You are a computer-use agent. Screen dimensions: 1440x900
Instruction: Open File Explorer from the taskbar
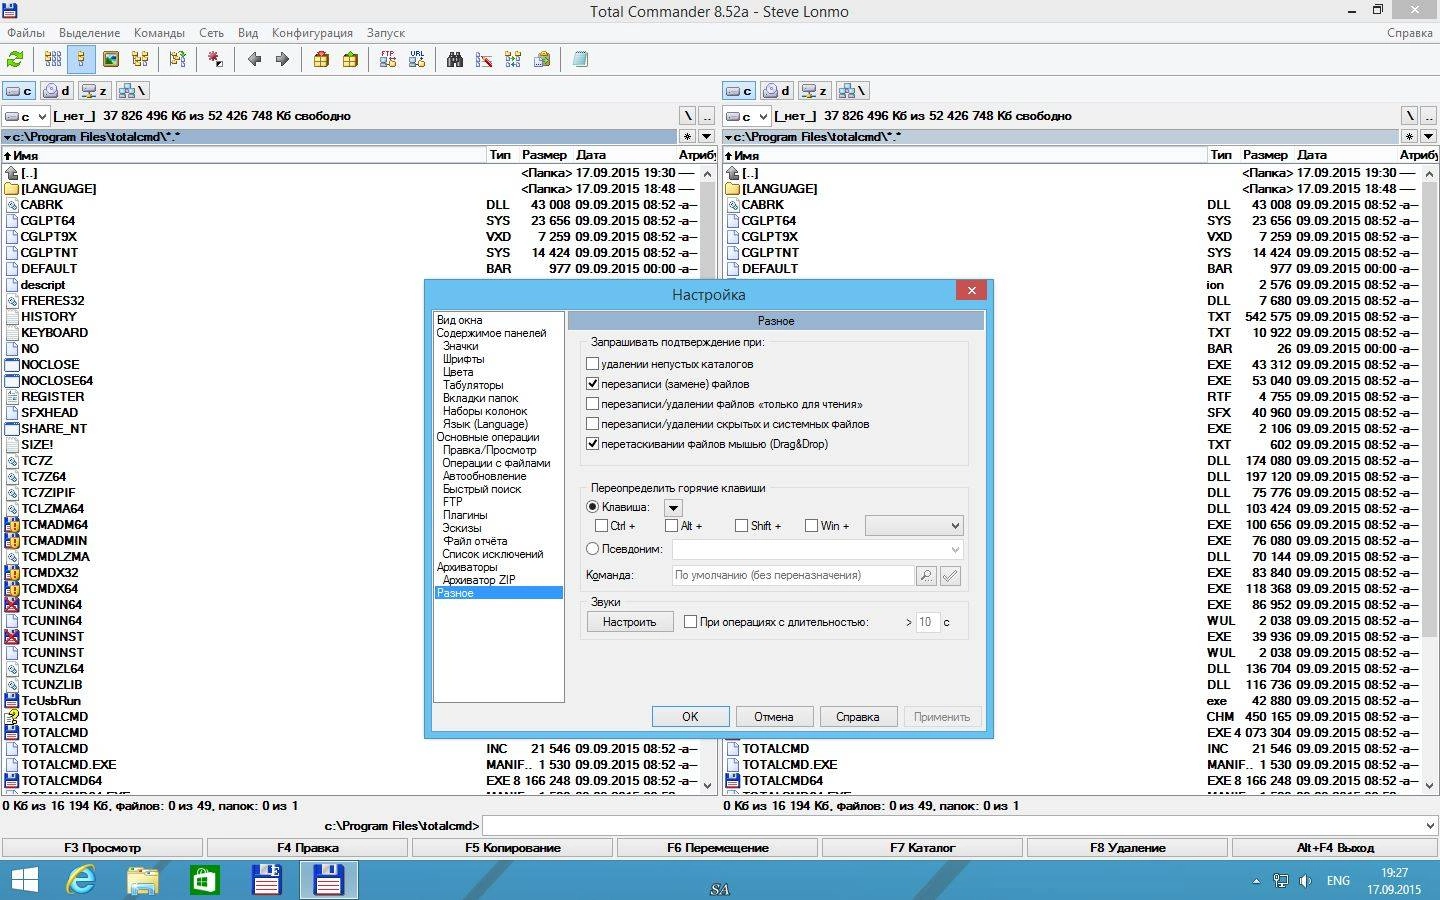click(142, 880)
